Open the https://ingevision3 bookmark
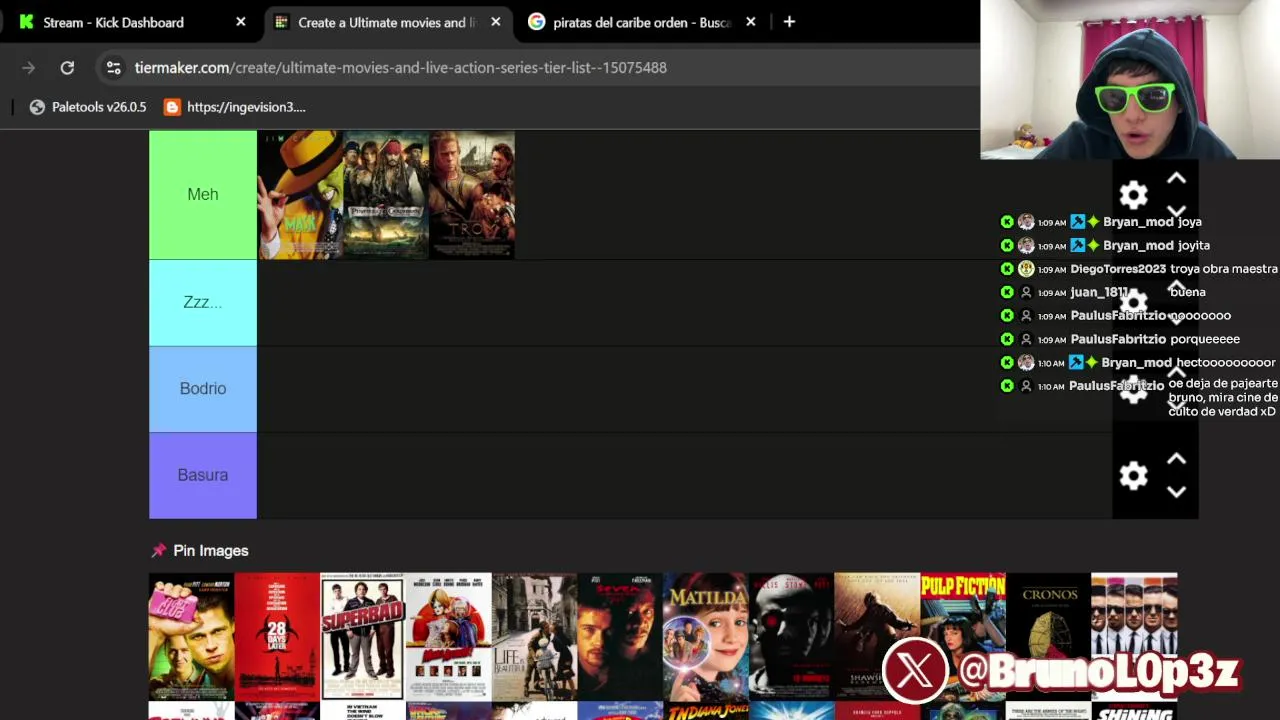1280x720 pixels. (235, 107)
